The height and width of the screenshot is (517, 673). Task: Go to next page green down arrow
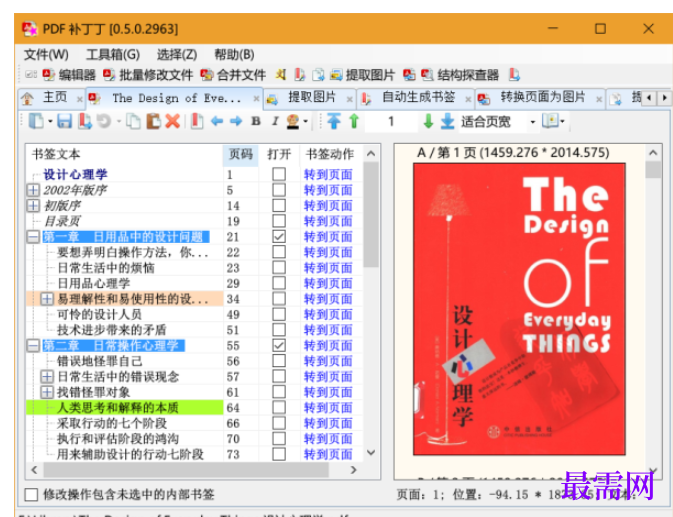(x=428, y=121)
